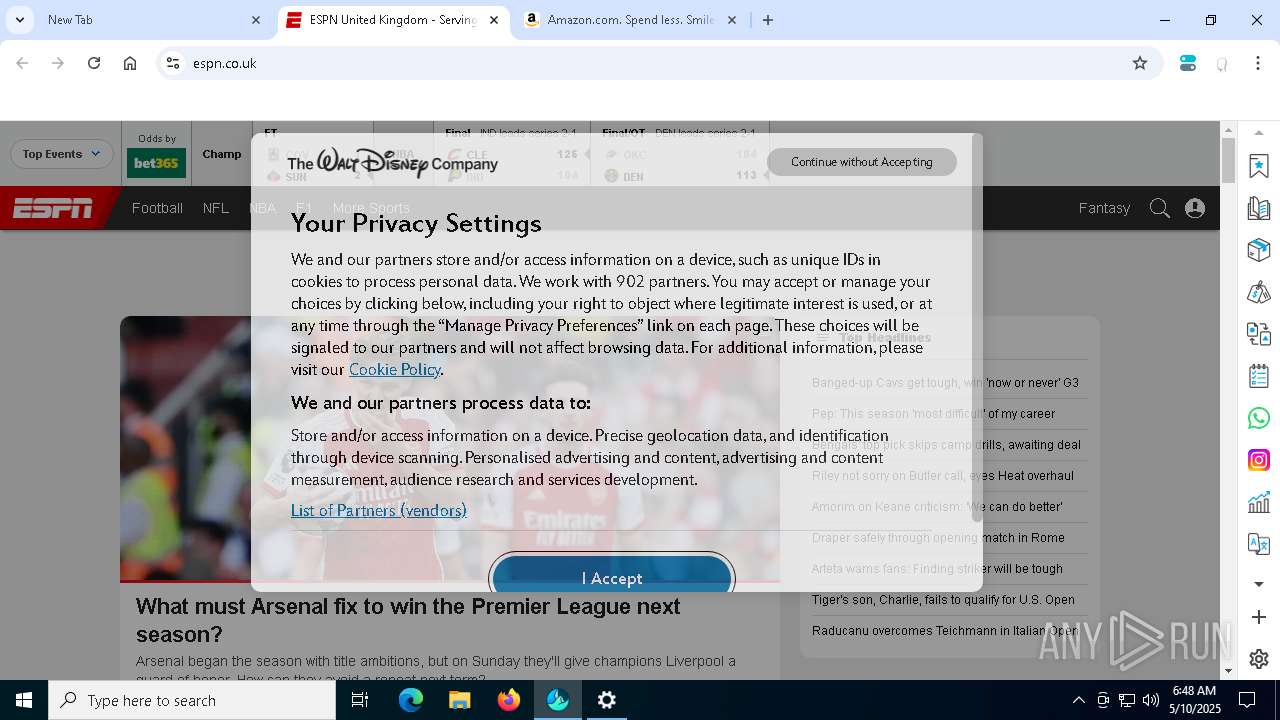Show hidden system tray icons

point(1078,700)
